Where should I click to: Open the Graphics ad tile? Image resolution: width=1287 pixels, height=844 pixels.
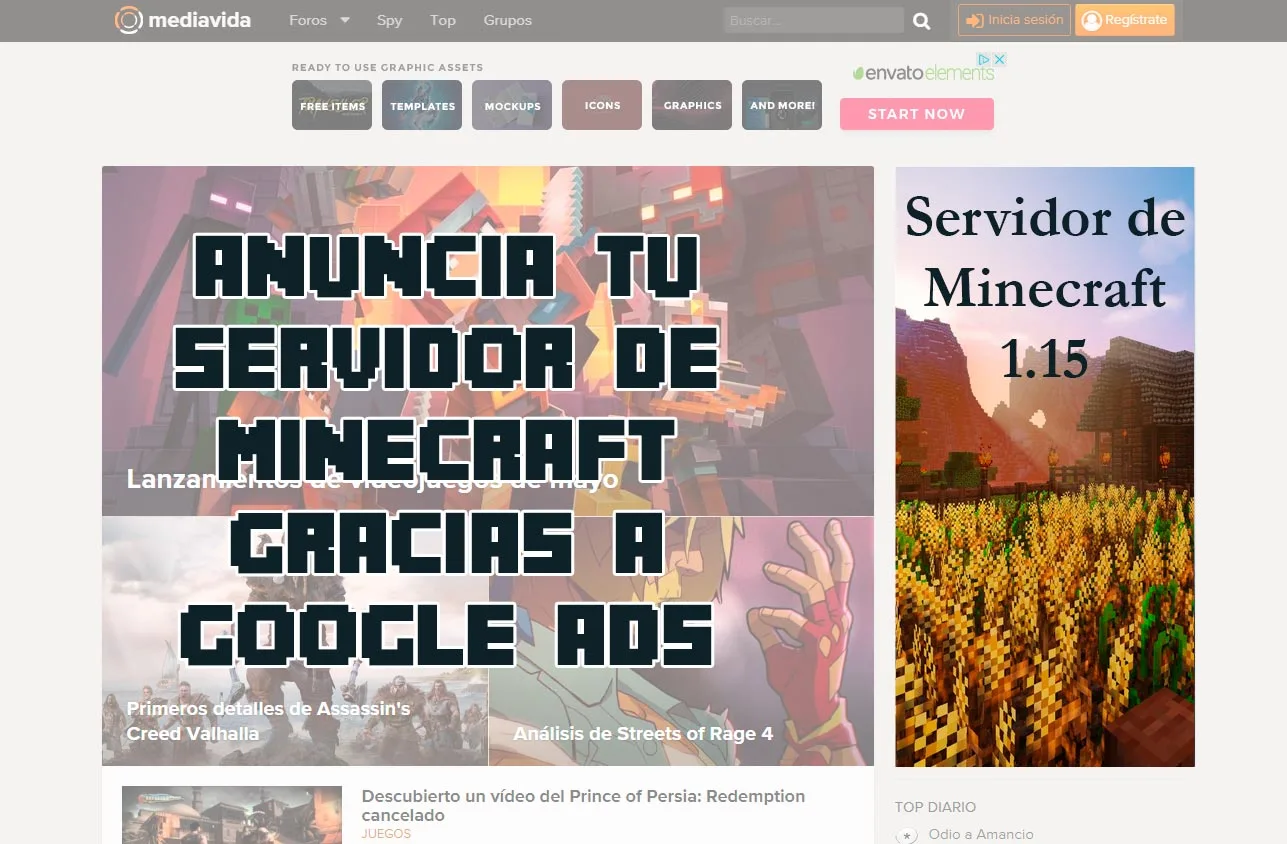692,105
